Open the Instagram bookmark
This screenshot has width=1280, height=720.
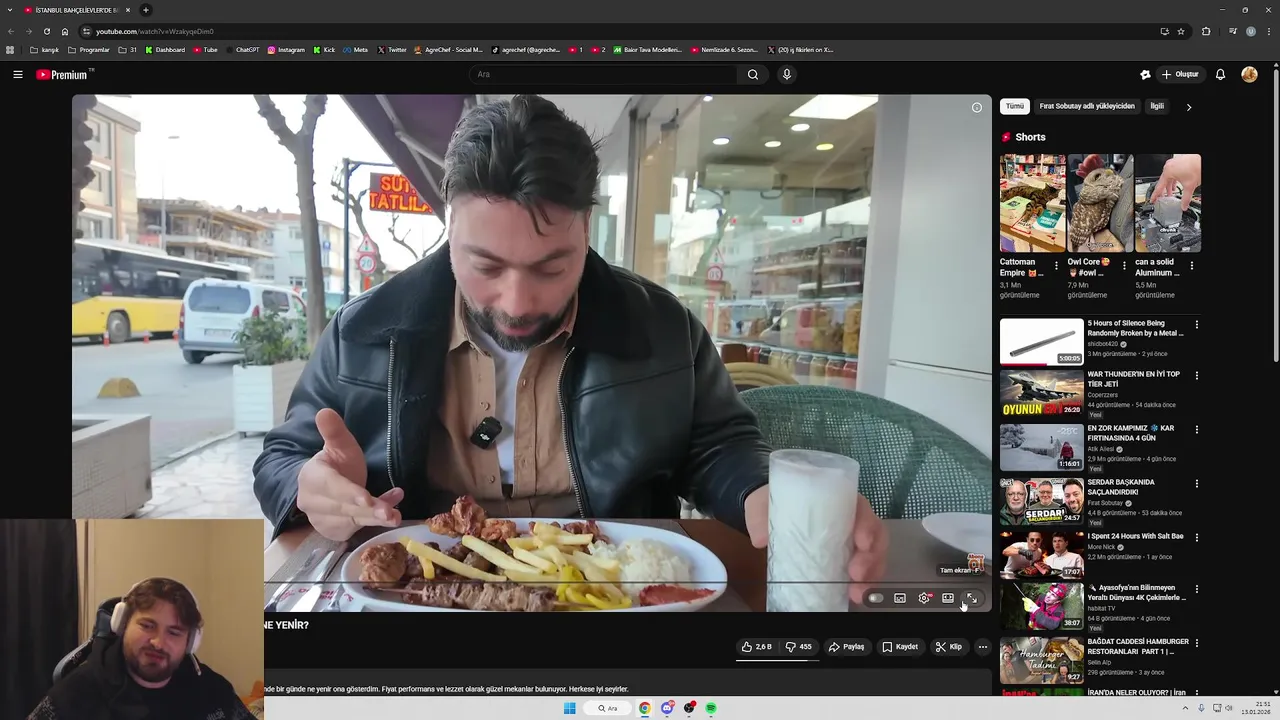click(x=286, y=50)
